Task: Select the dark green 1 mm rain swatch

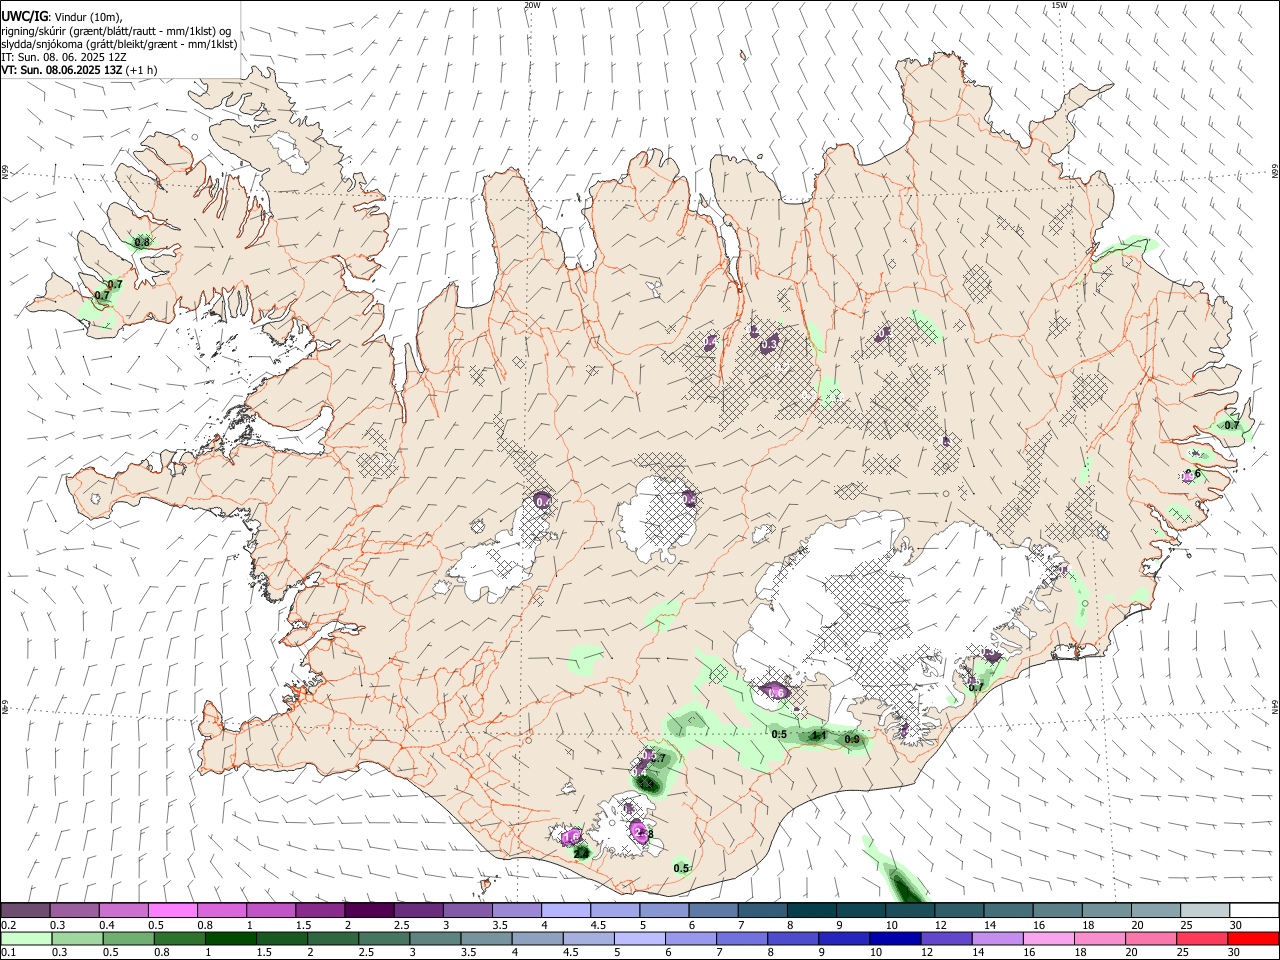Action: pos(229,939)
